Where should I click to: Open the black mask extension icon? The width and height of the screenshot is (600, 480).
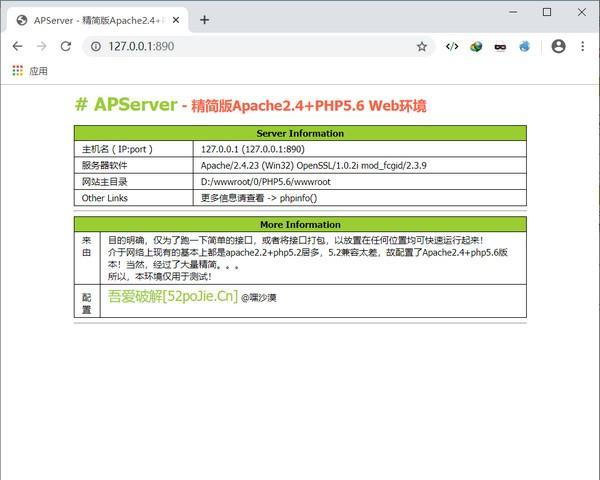click(500, 47)
